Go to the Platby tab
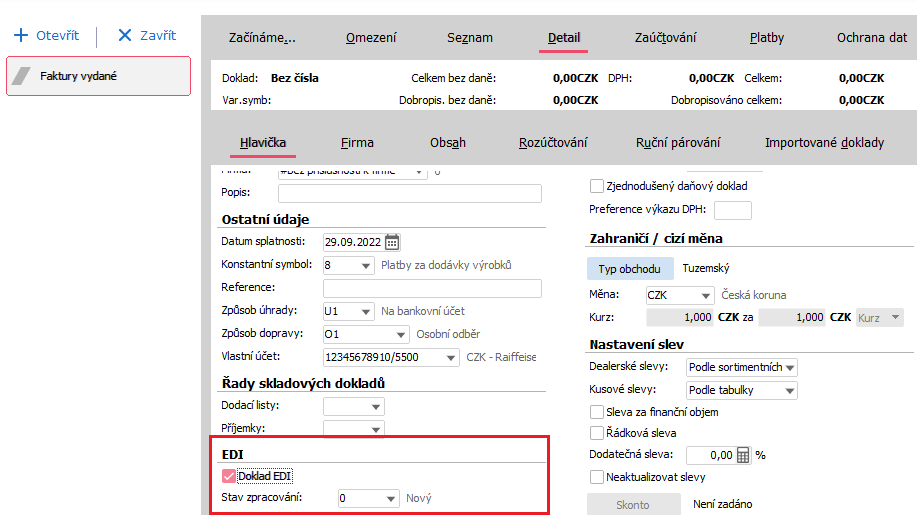Viewport: 917px width, 515px height. pyautogui.click(x=767, y=38)
